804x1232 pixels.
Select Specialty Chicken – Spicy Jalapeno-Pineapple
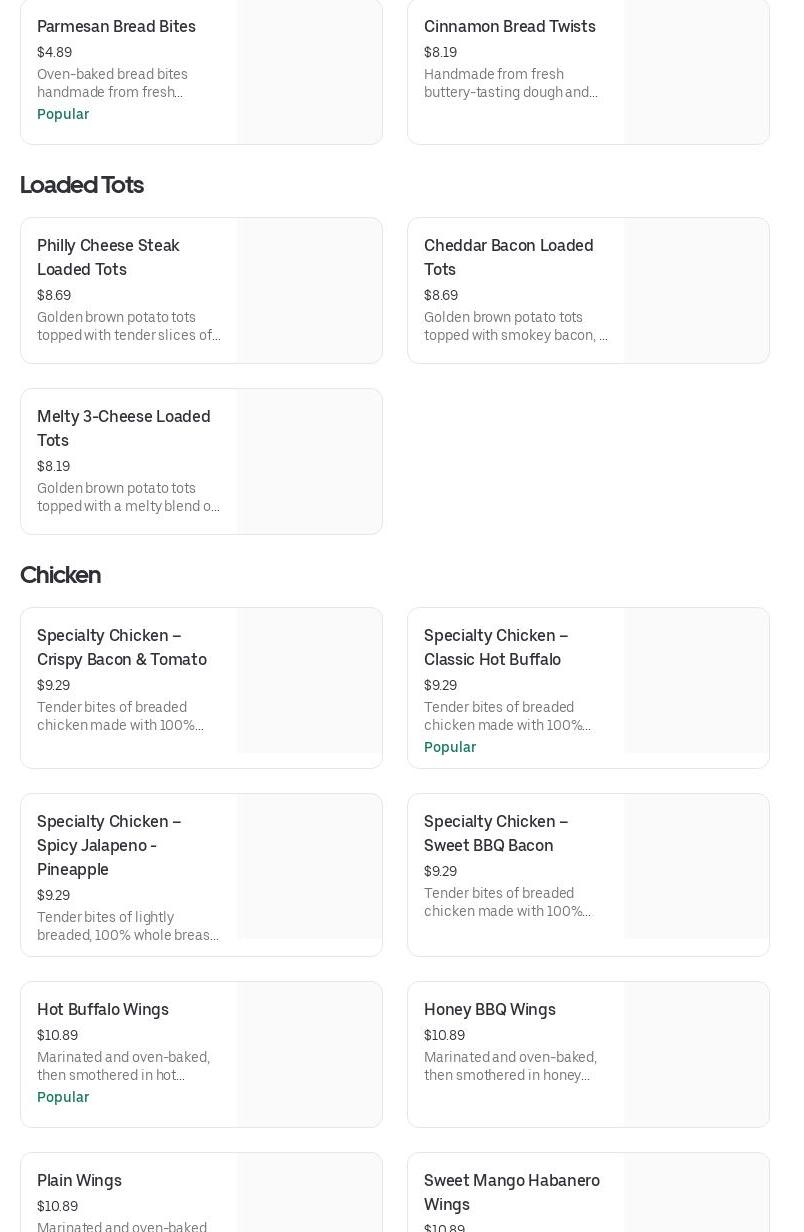point(109,845)
